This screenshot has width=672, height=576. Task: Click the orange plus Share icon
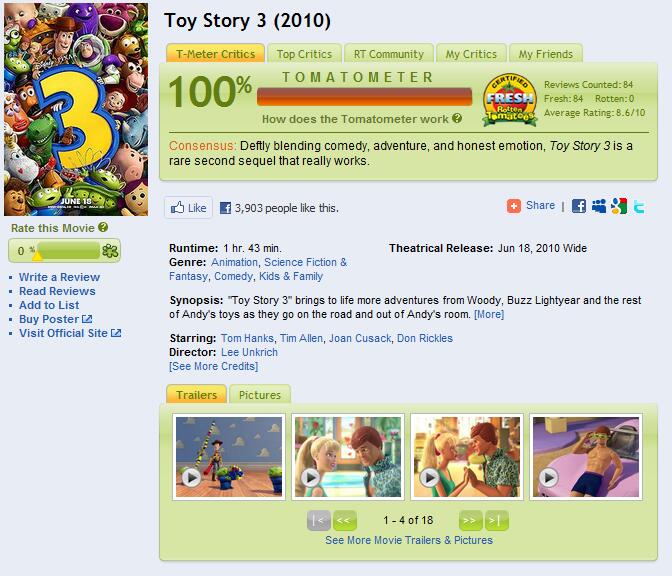514,206
